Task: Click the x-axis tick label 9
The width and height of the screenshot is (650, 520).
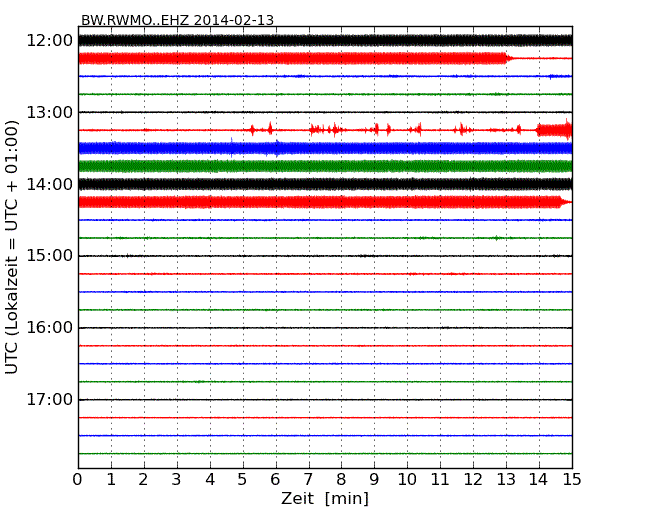Action: [374, 480]
